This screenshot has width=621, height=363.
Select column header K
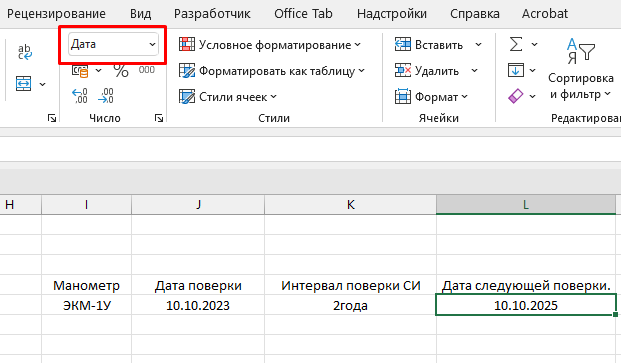[351, 205]
